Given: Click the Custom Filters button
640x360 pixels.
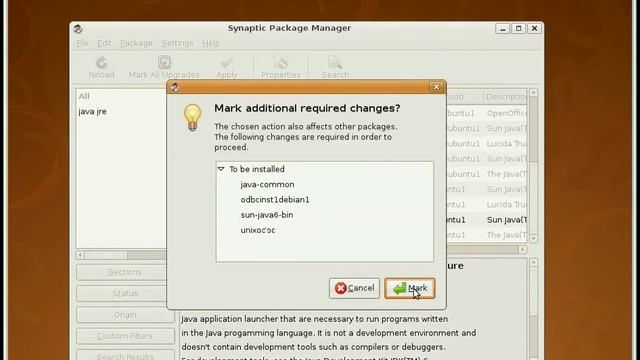Looking at the screenshot, I should pyautogui.click(x=125, y=336).
